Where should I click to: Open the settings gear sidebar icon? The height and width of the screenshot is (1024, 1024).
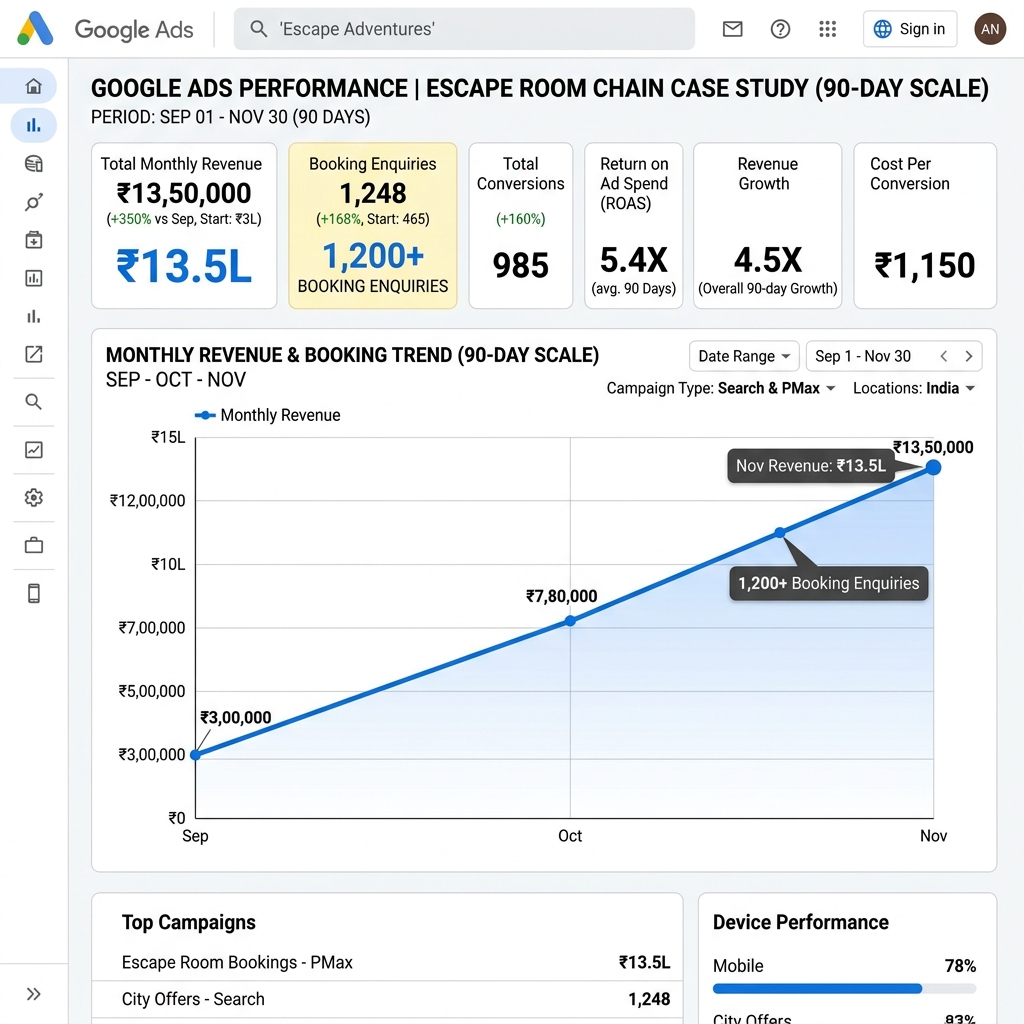click(x=34, y=498)
